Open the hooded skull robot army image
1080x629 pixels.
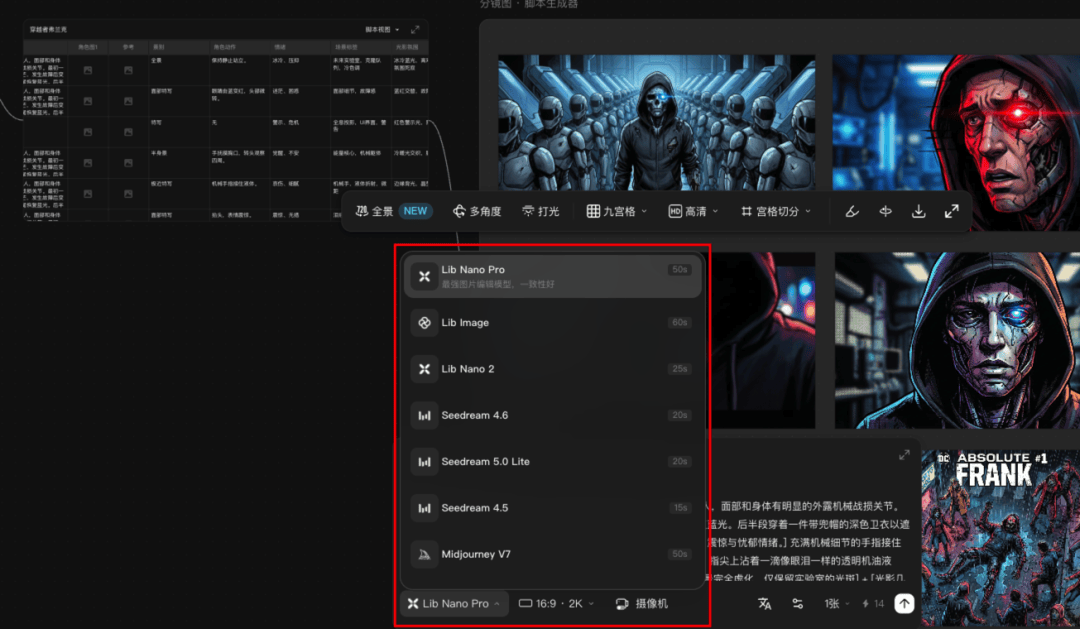tap(656, 123)
